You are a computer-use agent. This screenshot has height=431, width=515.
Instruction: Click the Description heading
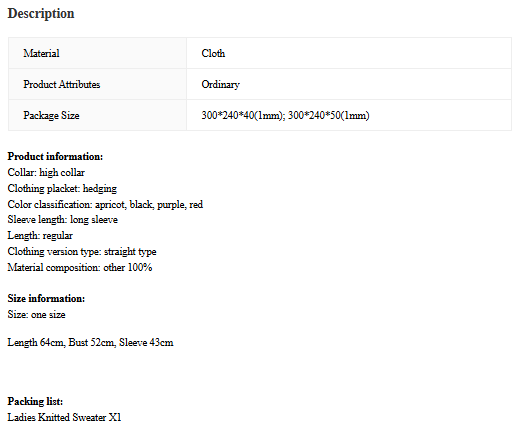[41, 14]
